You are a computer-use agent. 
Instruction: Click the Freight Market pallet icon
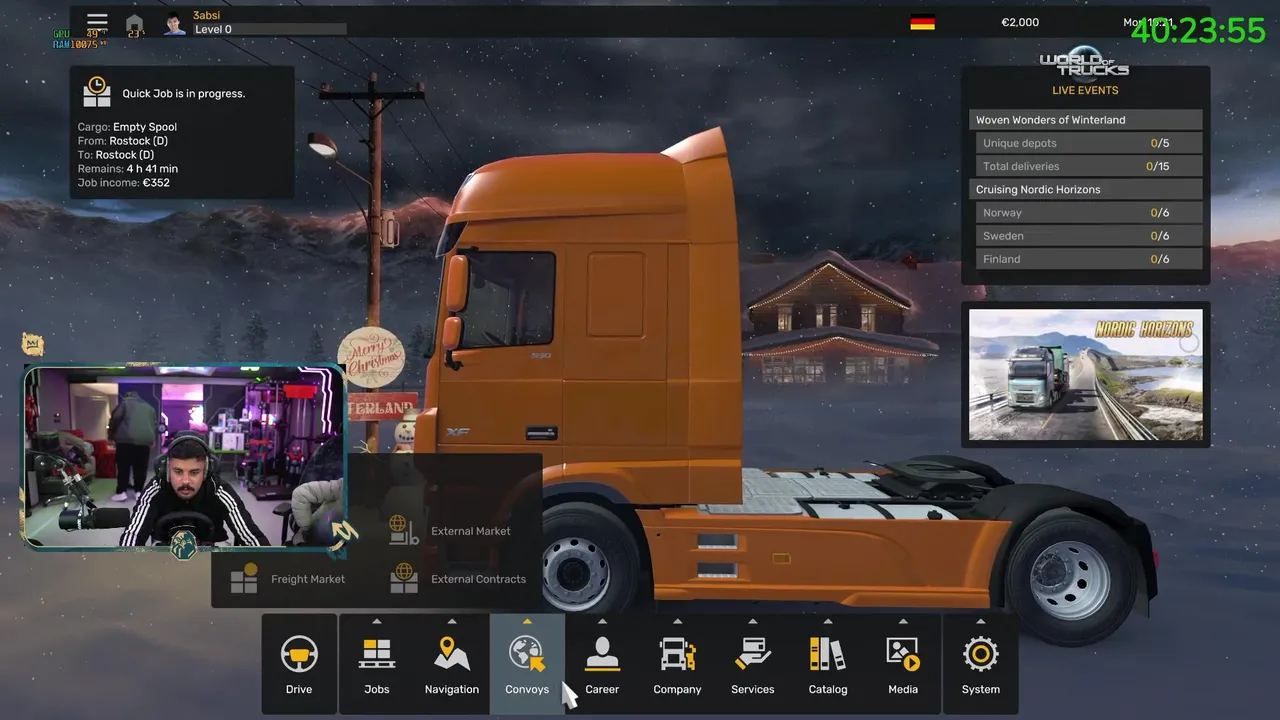click(x=244, y=579)
